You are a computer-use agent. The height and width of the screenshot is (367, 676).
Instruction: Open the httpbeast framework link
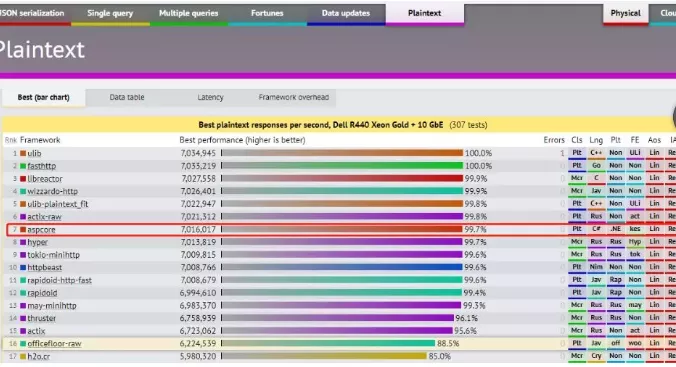44,267
